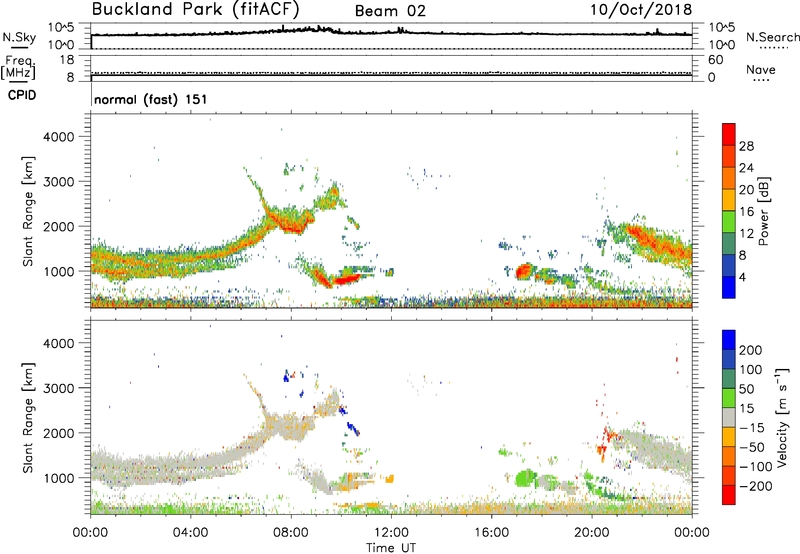Select the Freq. [MHz] axis label

(18, 68)
